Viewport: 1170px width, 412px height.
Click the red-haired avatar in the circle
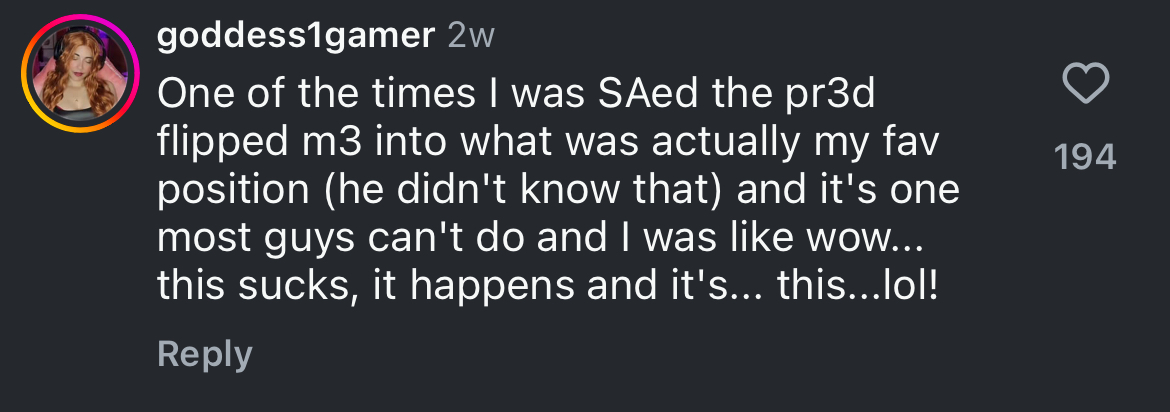[x=80, y=74]
